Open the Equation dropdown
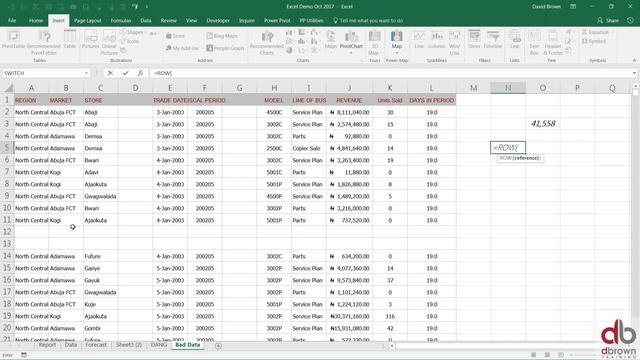 598,32
